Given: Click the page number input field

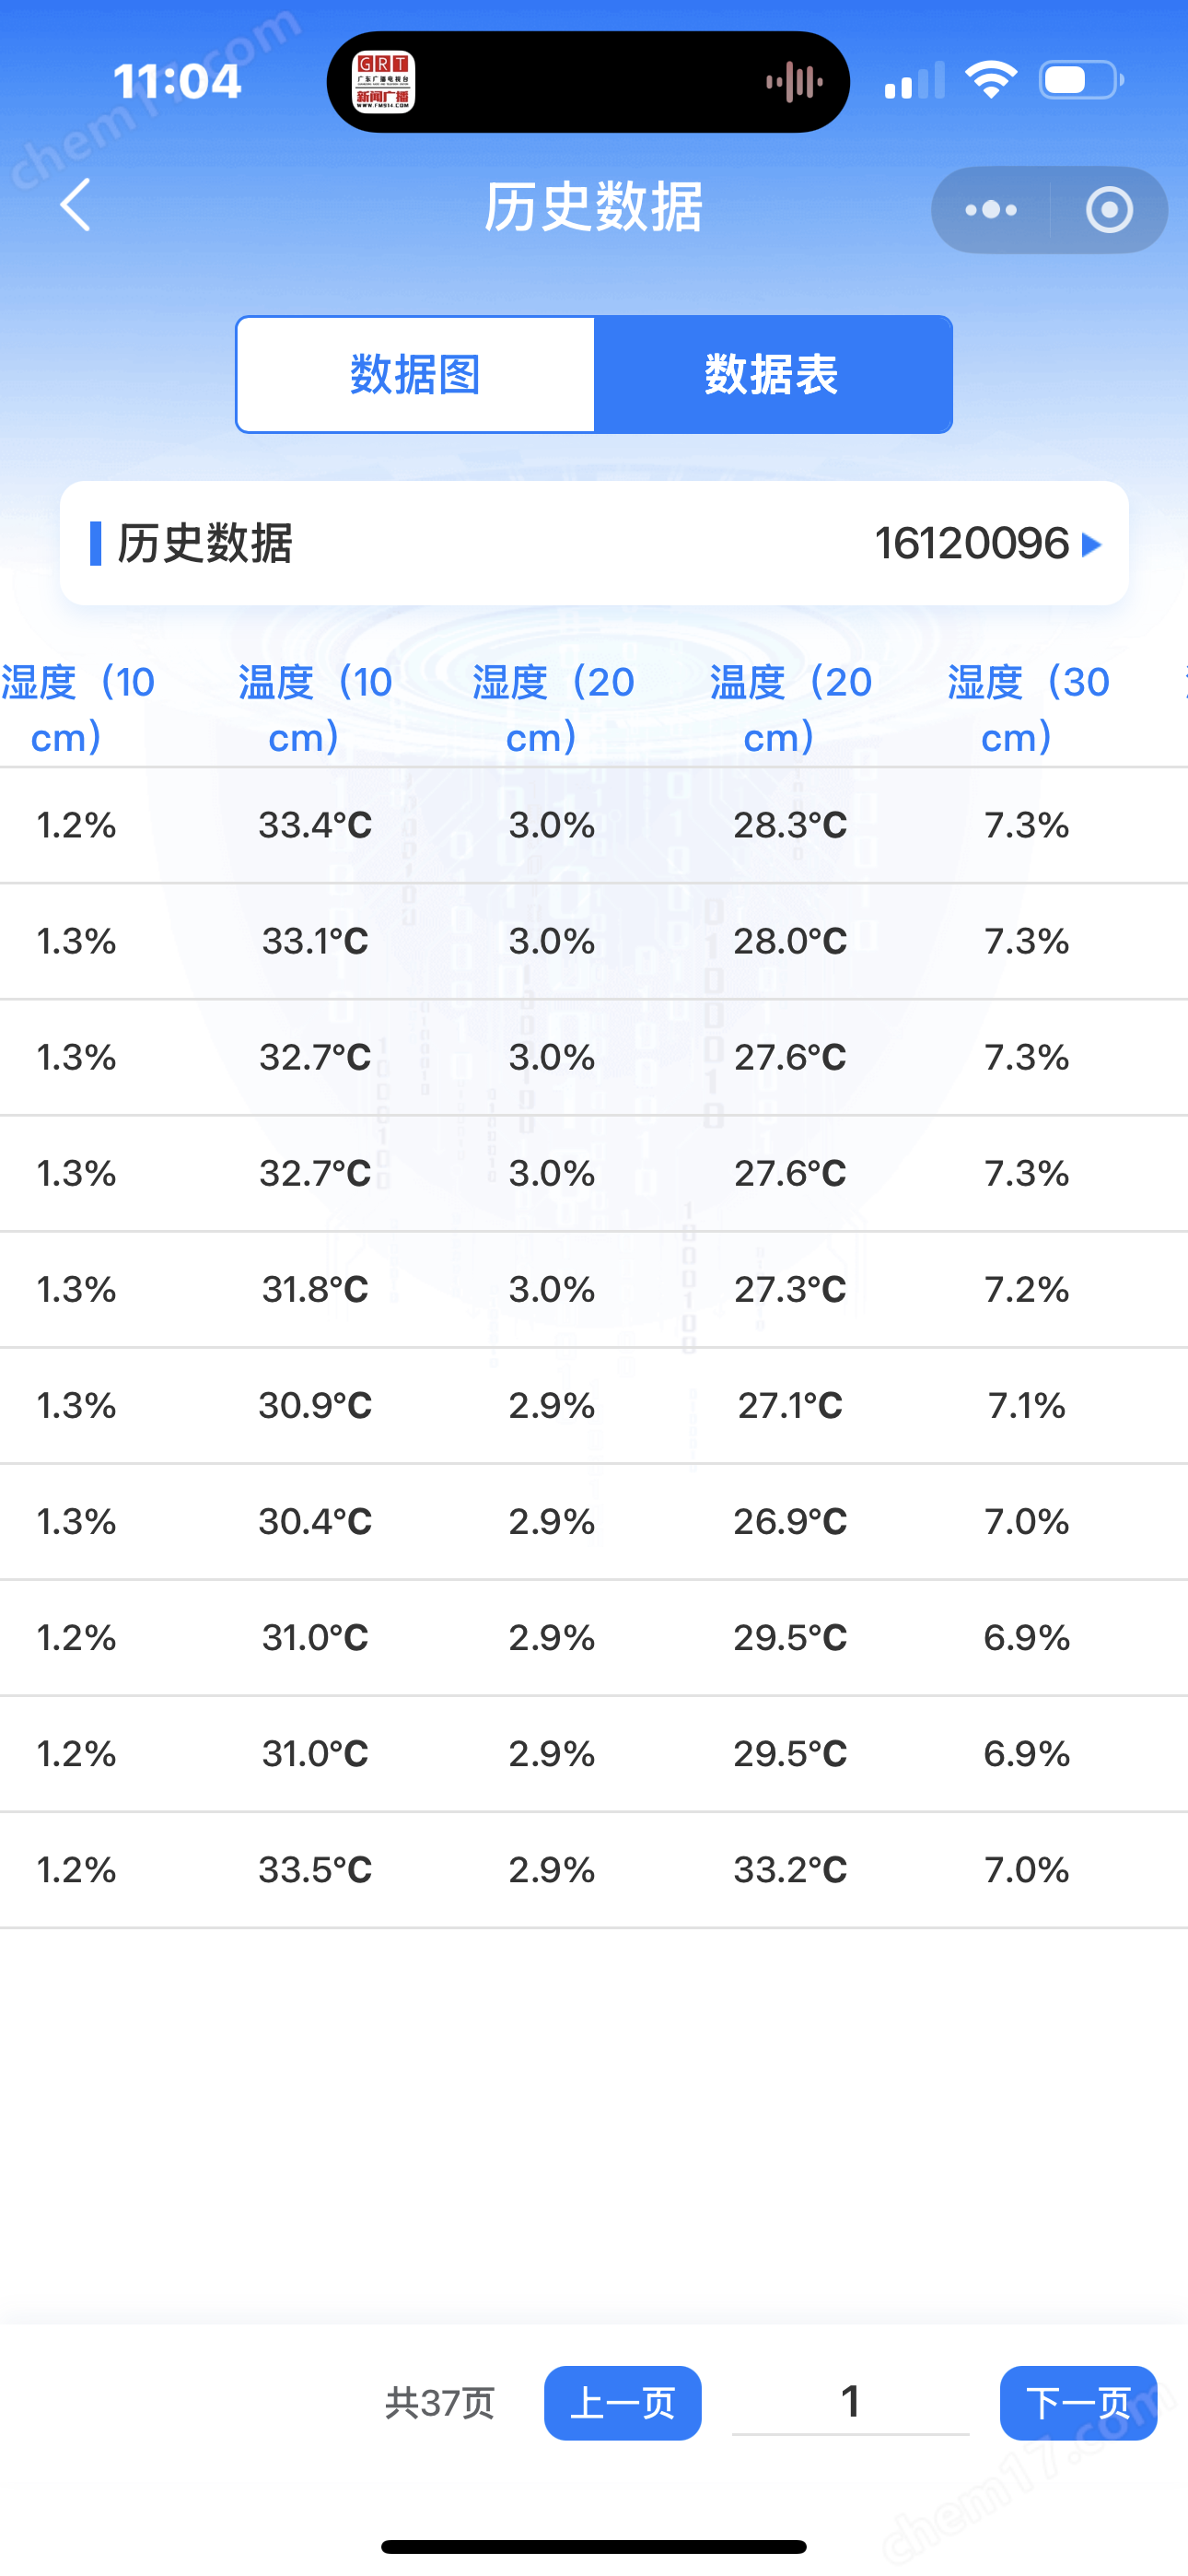Looking at the screenshot, I should pos(851,2402).
